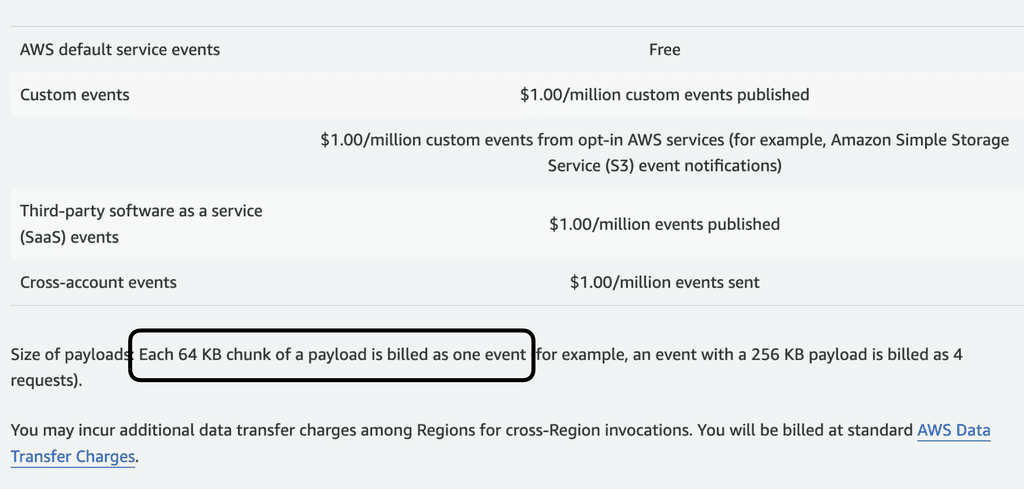Select the '$1.00/million events sent' price cell
This screenshot has height=489, width=1024.
(x=664, y=282)
